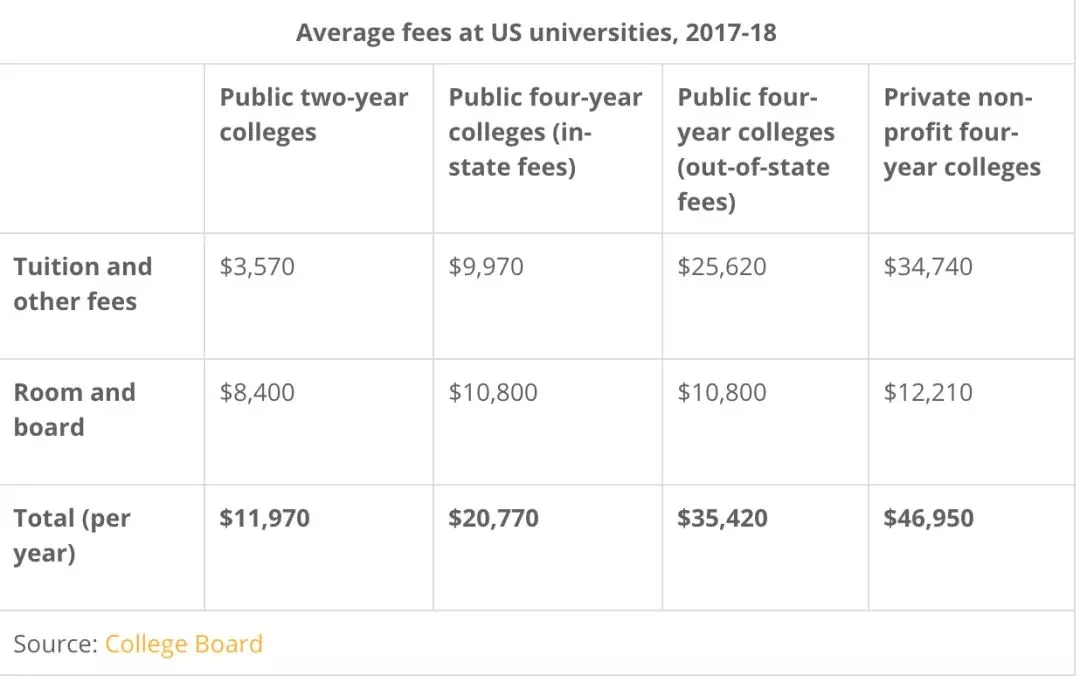
Task: Click the $46,950 total cell
Action: point(929,518)
